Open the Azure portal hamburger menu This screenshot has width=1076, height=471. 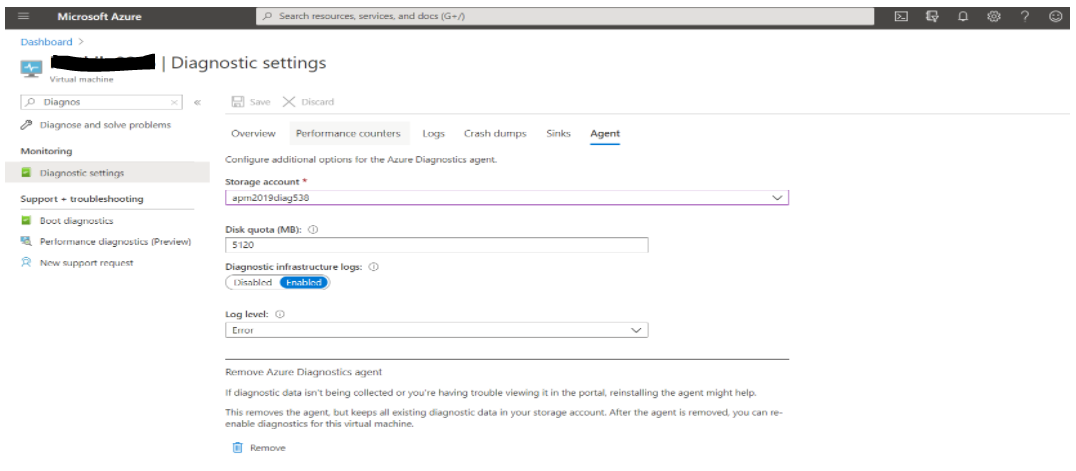24,16
